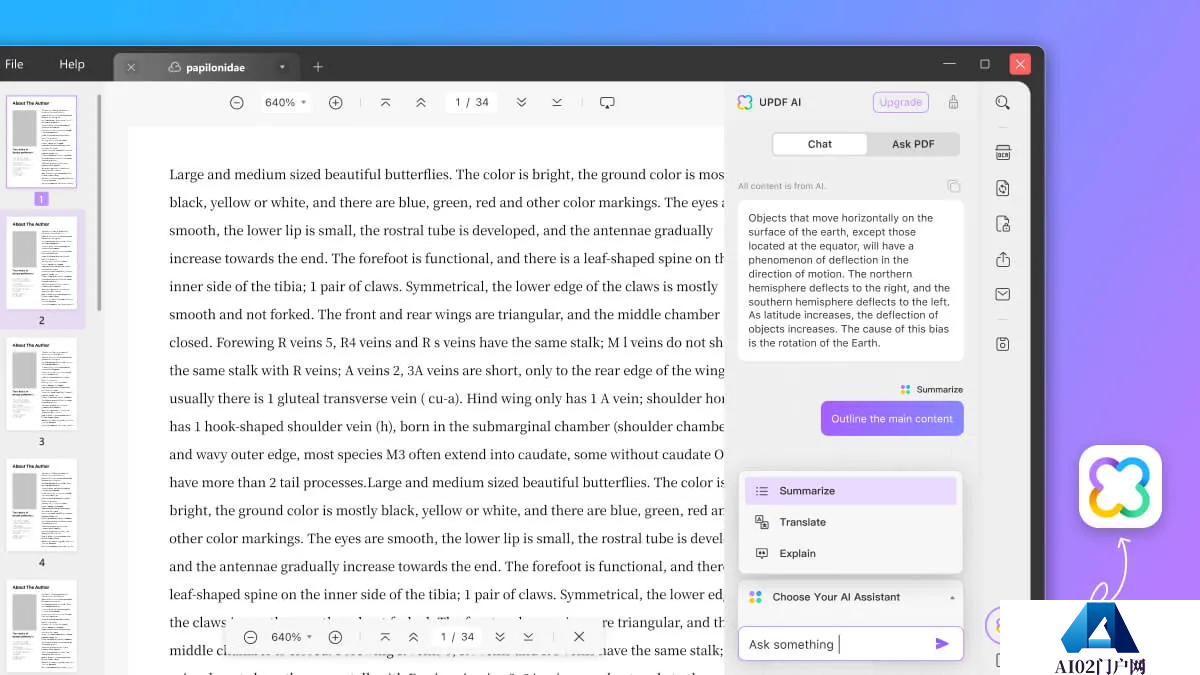Select page 3 thumbnail

click(41, 385)
